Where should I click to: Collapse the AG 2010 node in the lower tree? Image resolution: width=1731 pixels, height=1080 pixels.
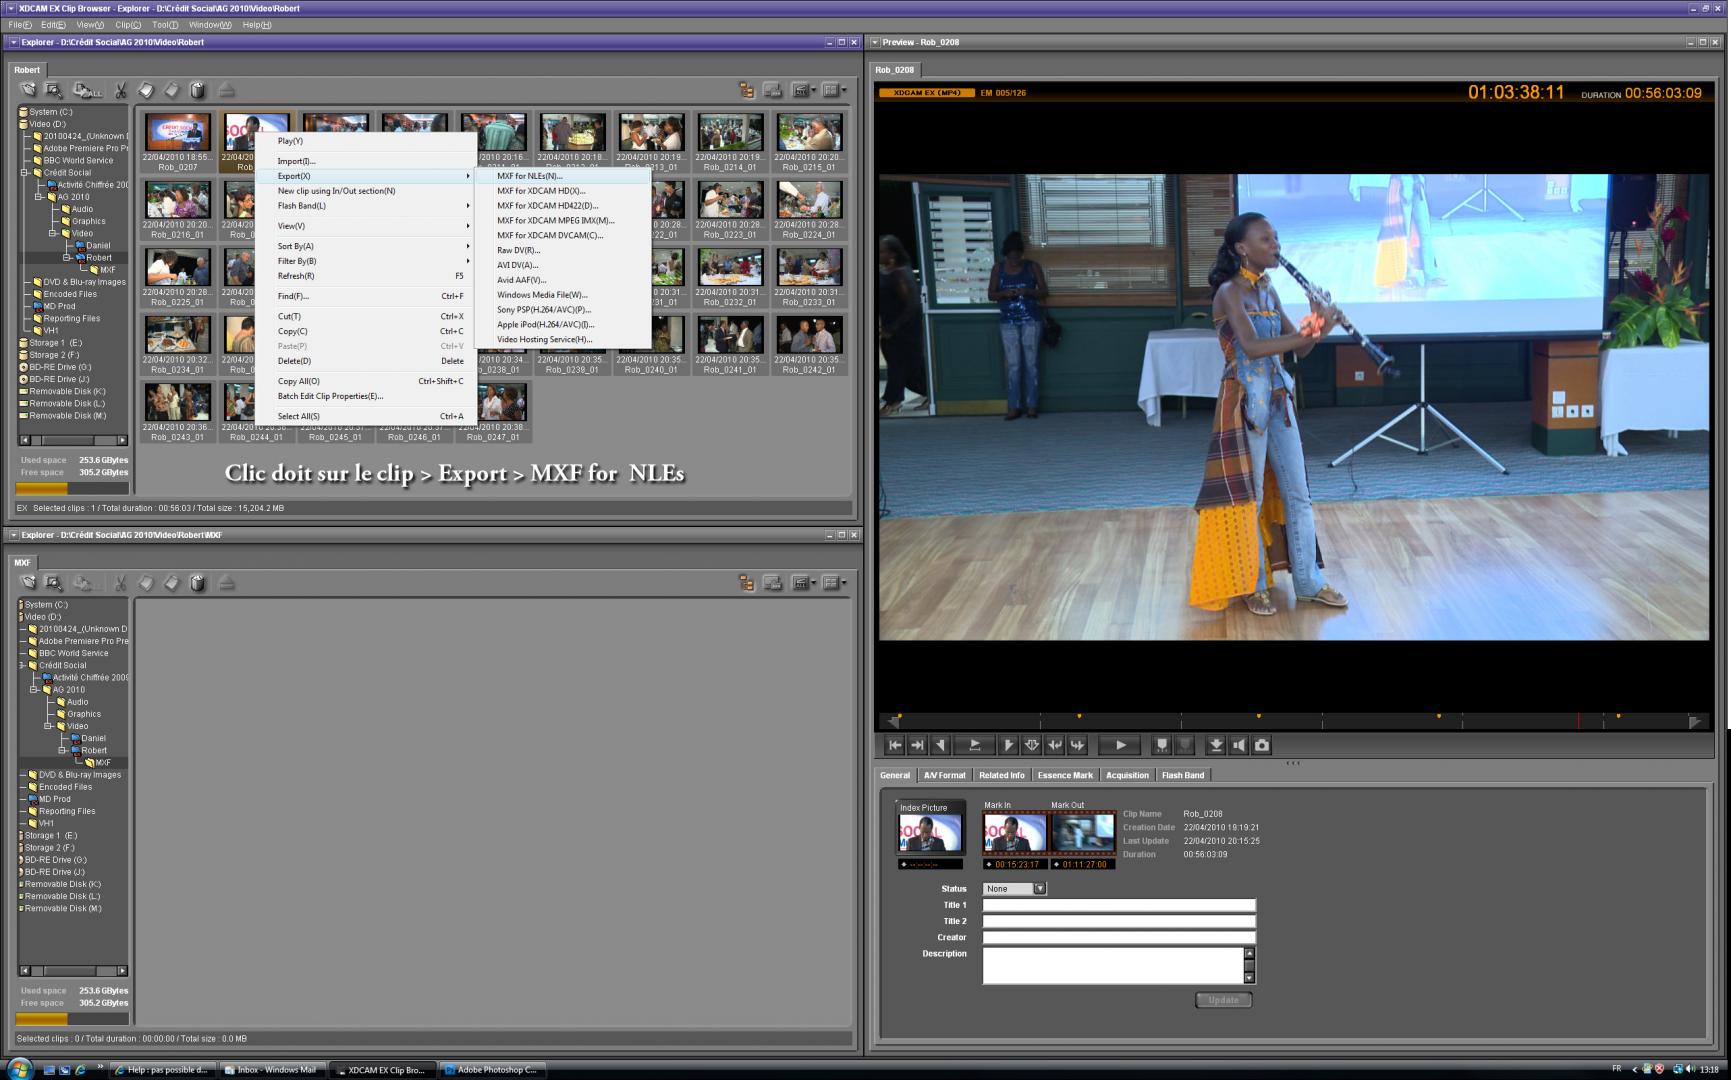point(34,690)
